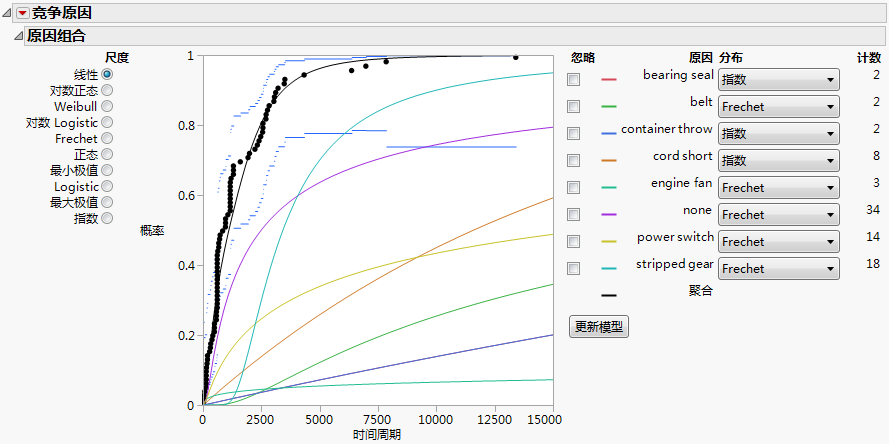
Task: Enable ignore for stripped gear
Action: tap(574, 268)
